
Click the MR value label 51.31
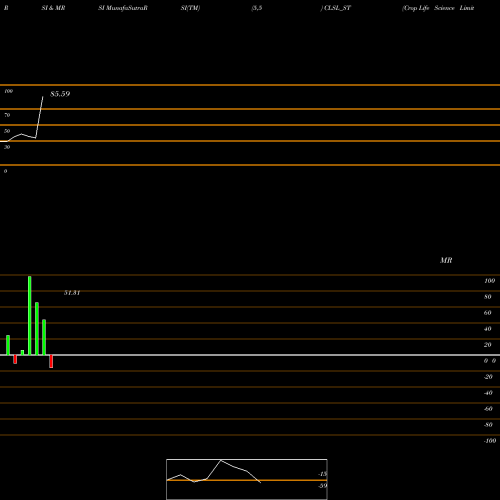[72, 293]
